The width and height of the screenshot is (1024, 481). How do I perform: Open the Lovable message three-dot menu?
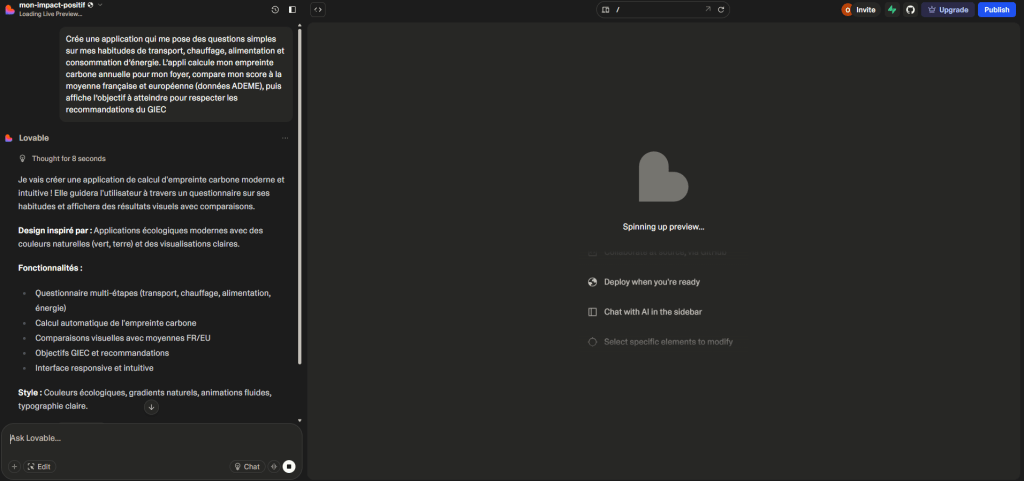click(x=285, y=138)
